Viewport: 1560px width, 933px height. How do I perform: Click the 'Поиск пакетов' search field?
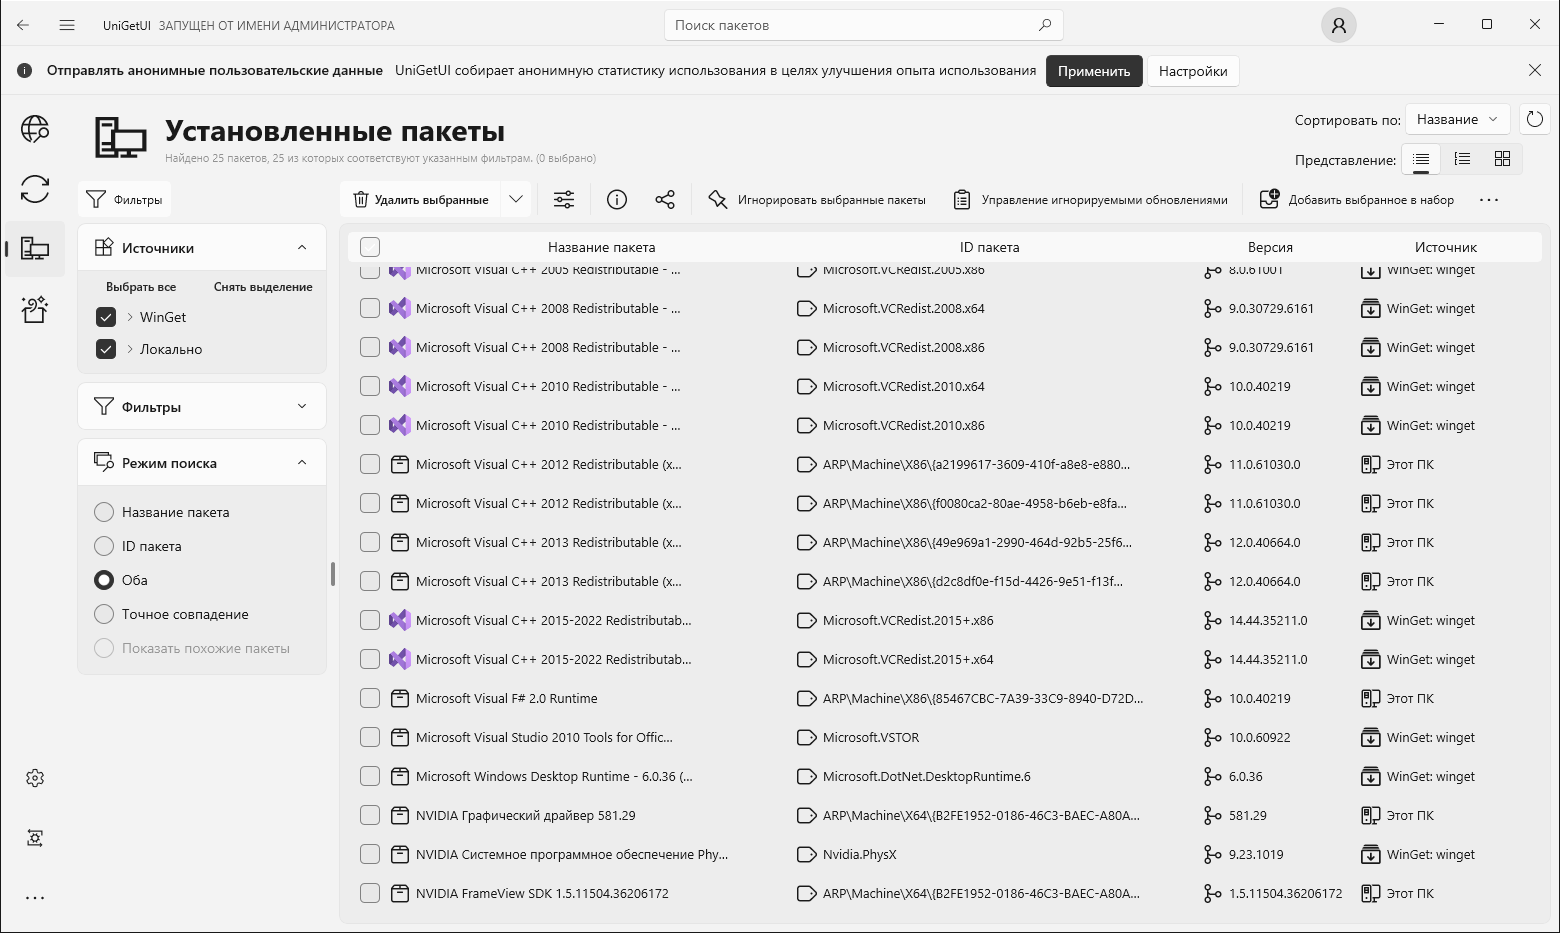[x=850, y=25]
